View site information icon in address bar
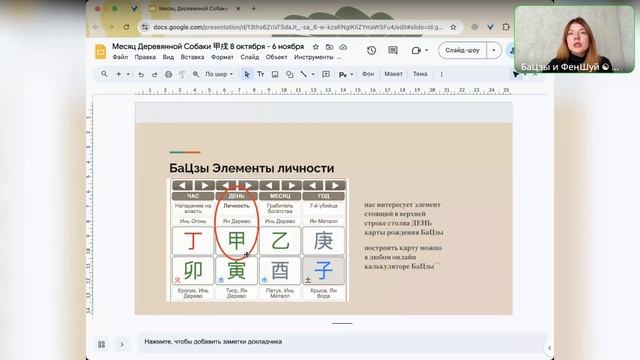This screenshot has width=640, height=360. pyautogui.click(x=144, y=27)
